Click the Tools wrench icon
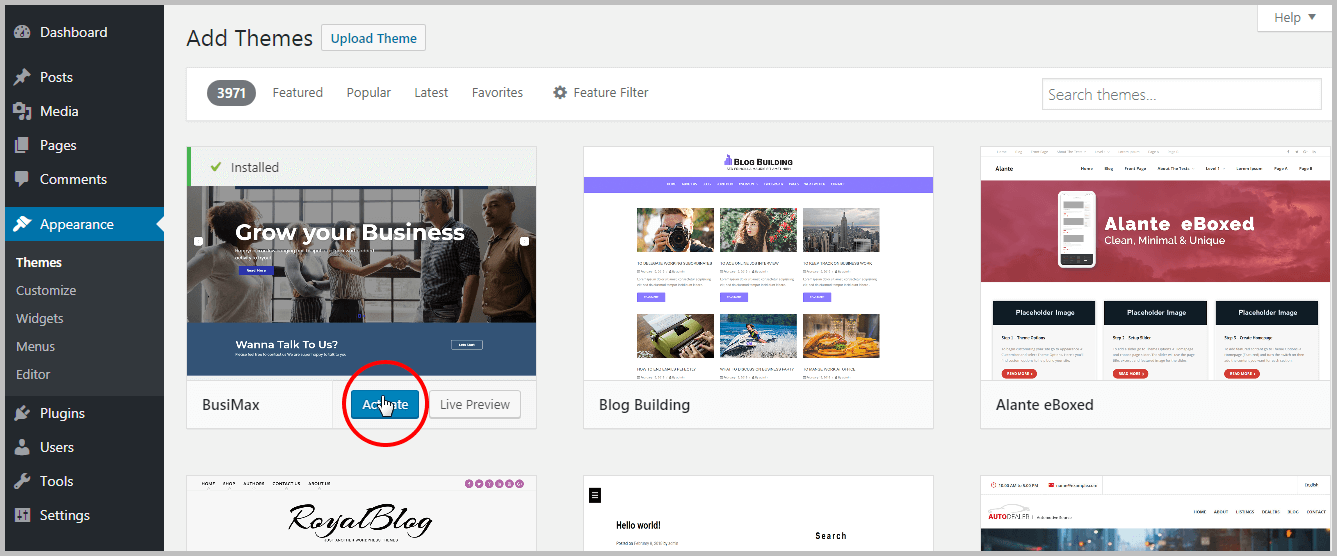Image resolution: width=1337 pixels, height=556 pixels. 22,481
